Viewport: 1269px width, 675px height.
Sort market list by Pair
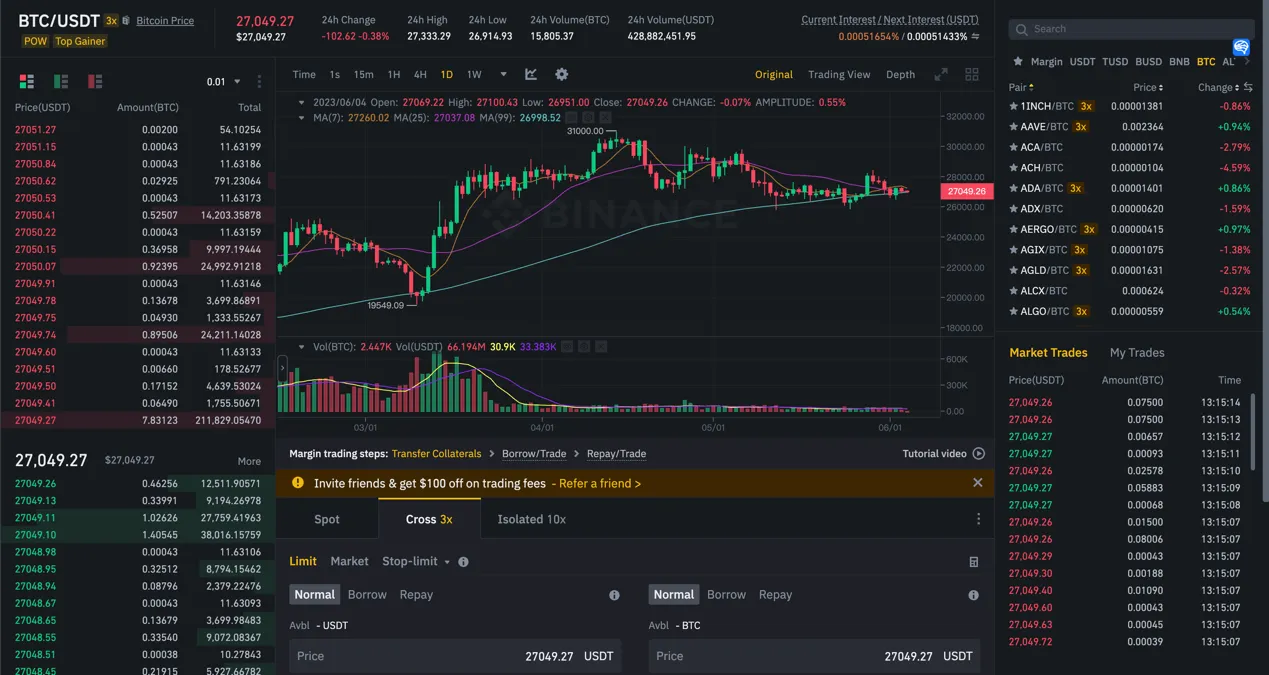coord(1019,87)
